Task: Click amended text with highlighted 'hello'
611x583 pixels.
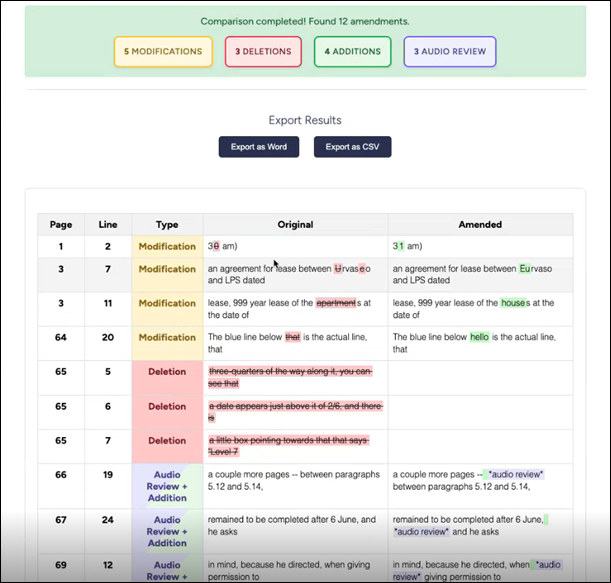Action: click(474, 343)
